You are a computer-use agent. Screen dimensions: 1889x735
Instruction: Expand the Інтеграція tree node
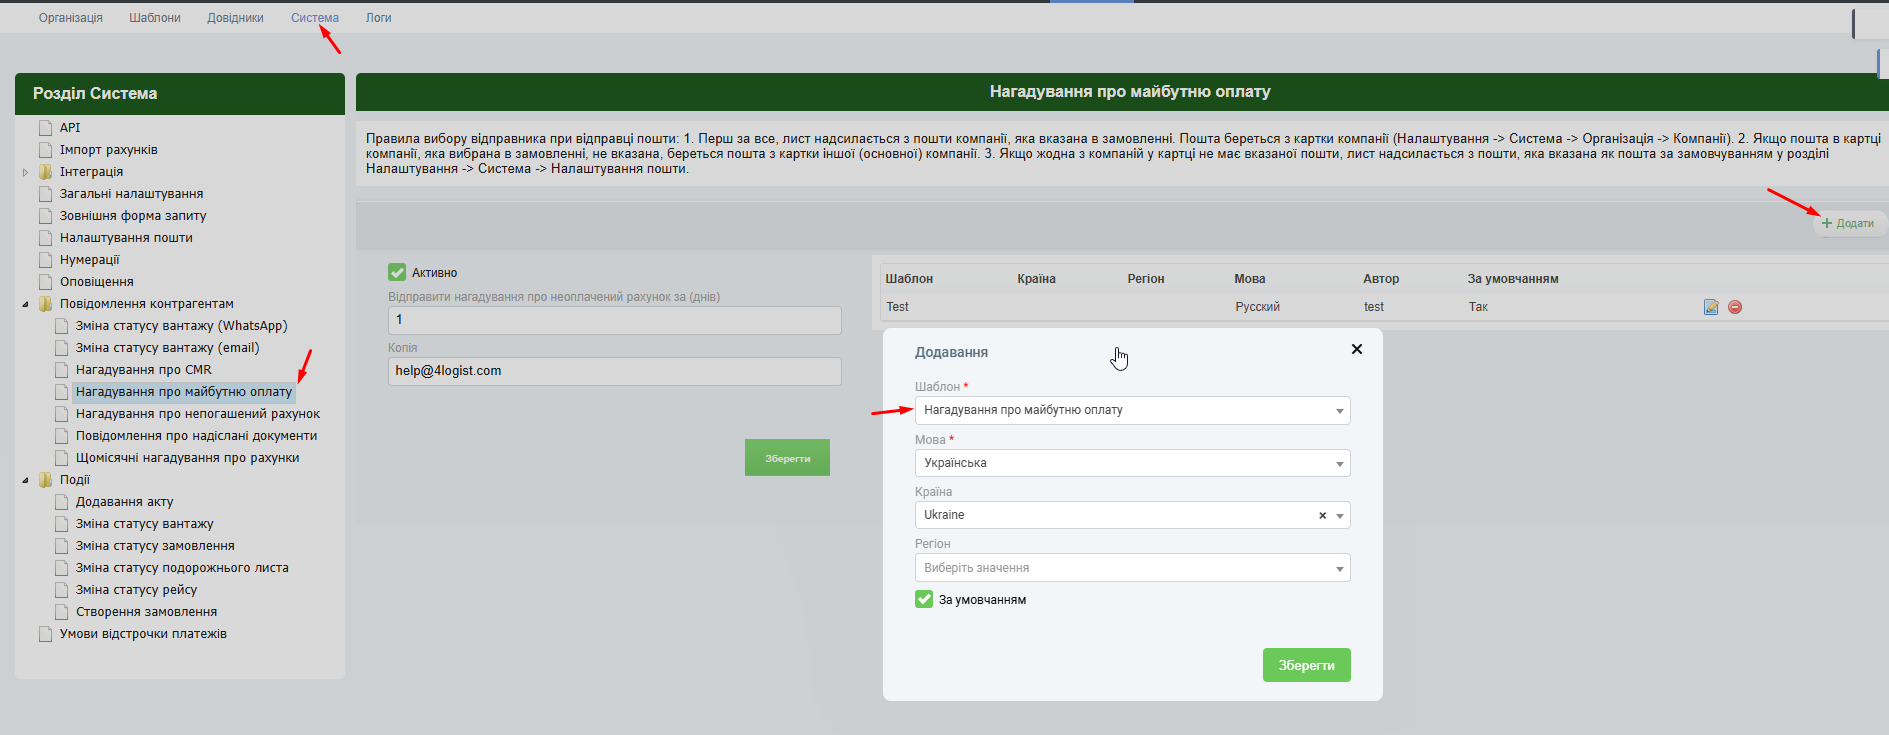pos(26,172)
